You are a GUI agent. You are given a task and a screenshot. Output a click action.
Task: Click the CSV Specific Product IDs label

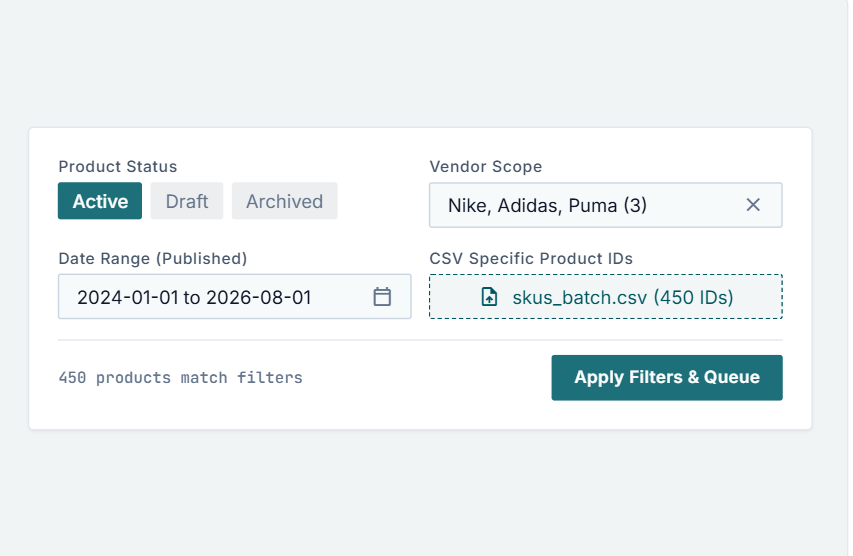[531, 258]
